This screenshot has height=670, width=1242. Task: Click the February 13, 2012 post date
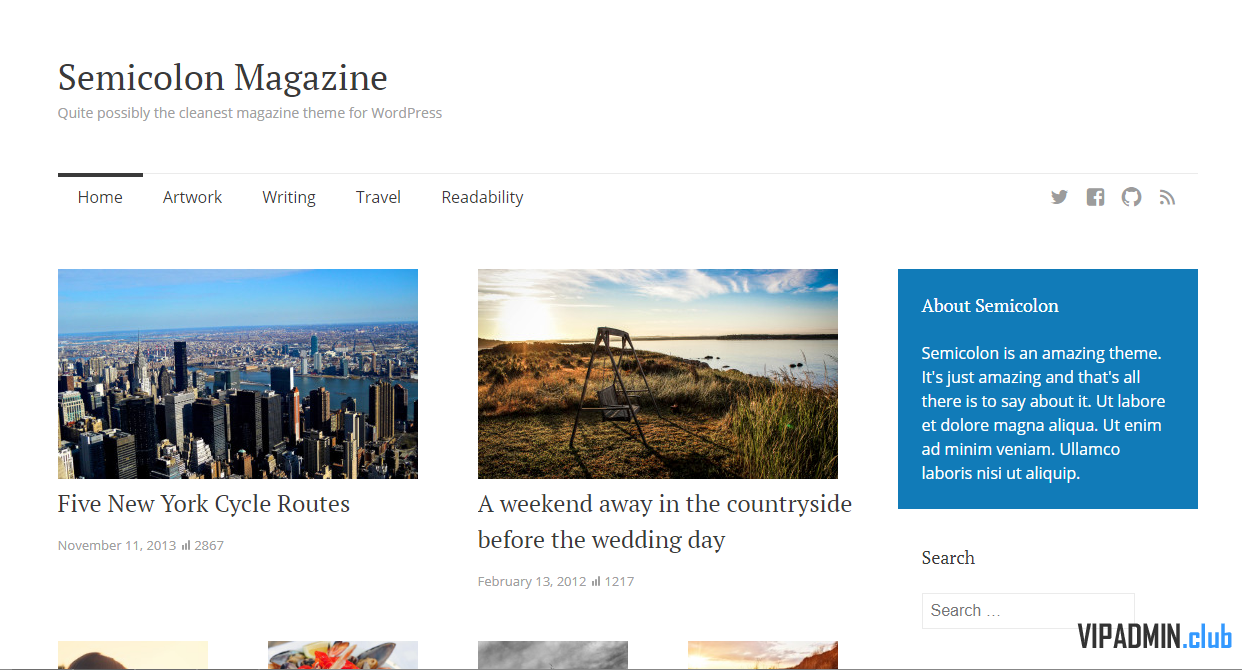tap(532, 582)
